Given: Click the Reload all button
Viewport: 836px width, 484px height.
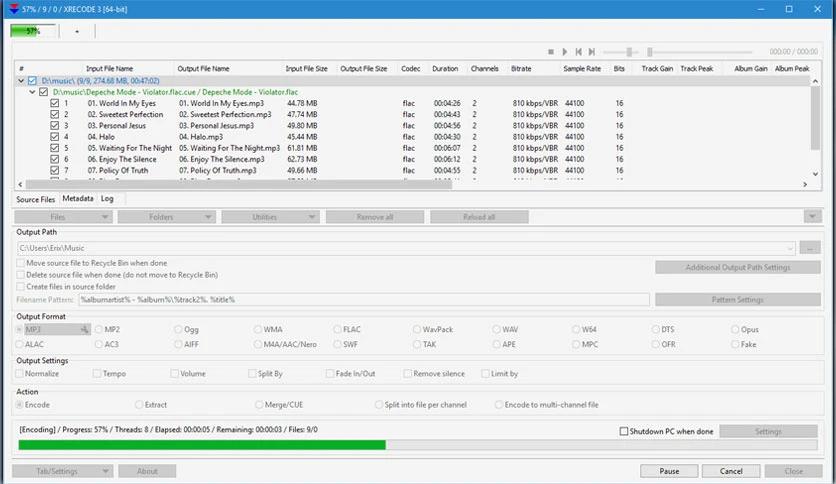Looking at the screenshot, I should click(x=479, y=217).
